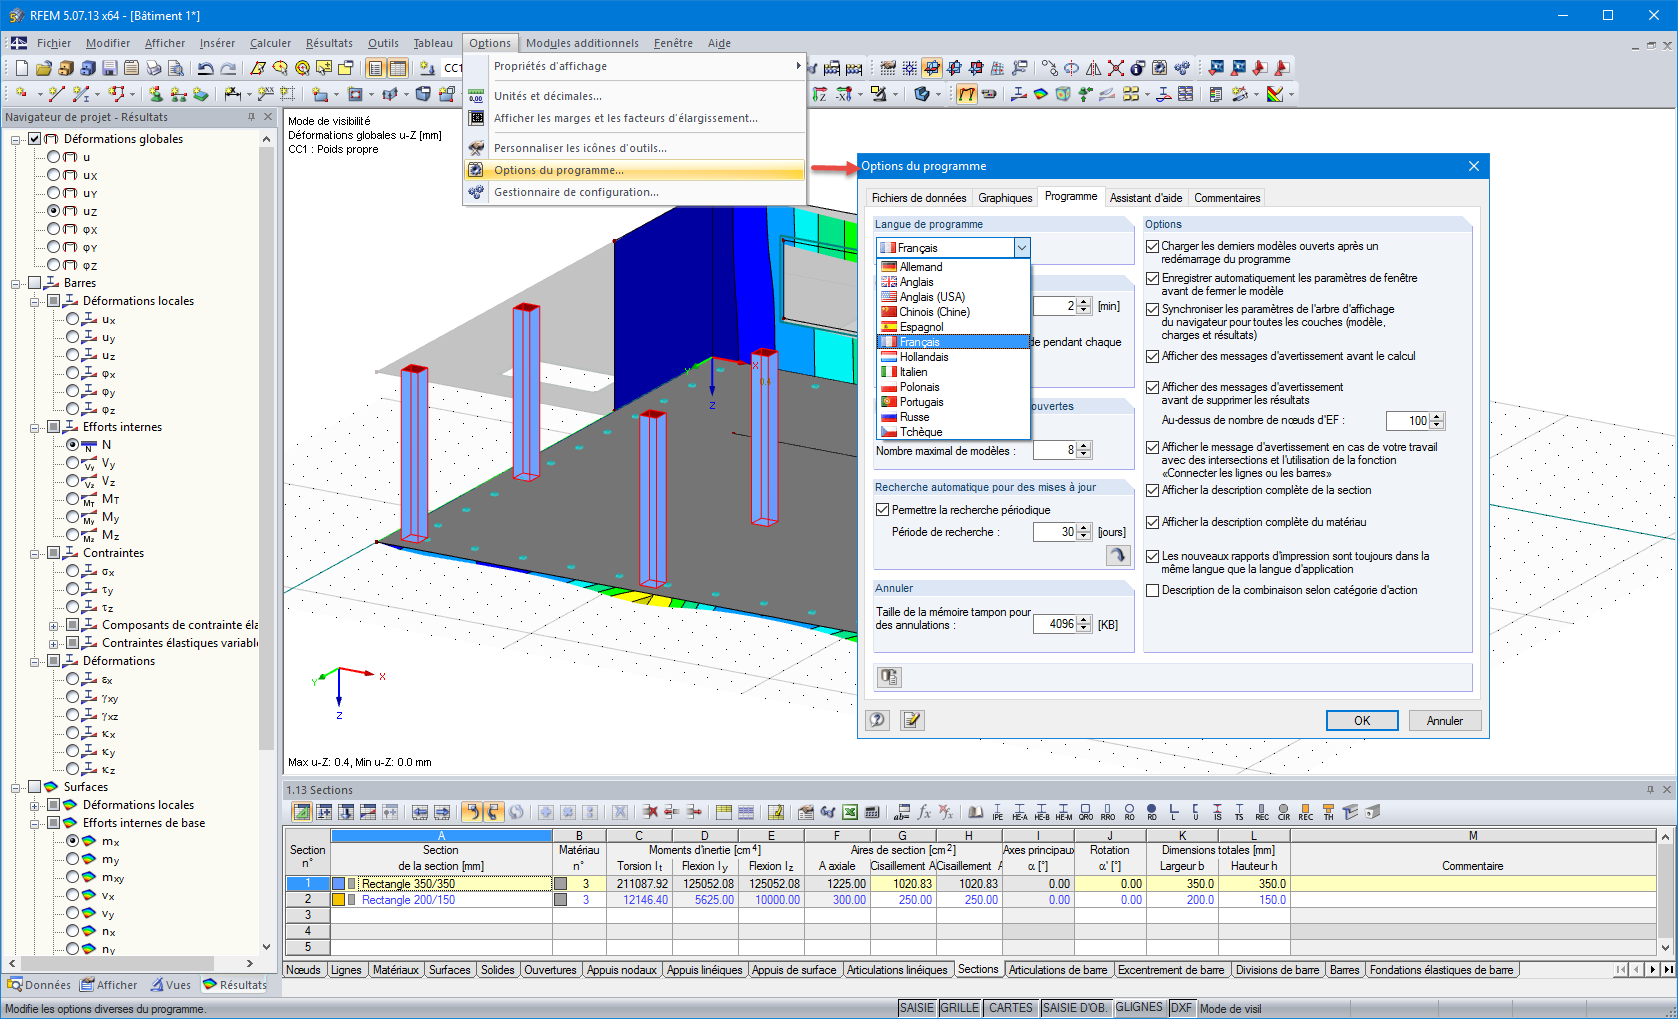Click the 'Période de recherche' input field

point(1054,532)
